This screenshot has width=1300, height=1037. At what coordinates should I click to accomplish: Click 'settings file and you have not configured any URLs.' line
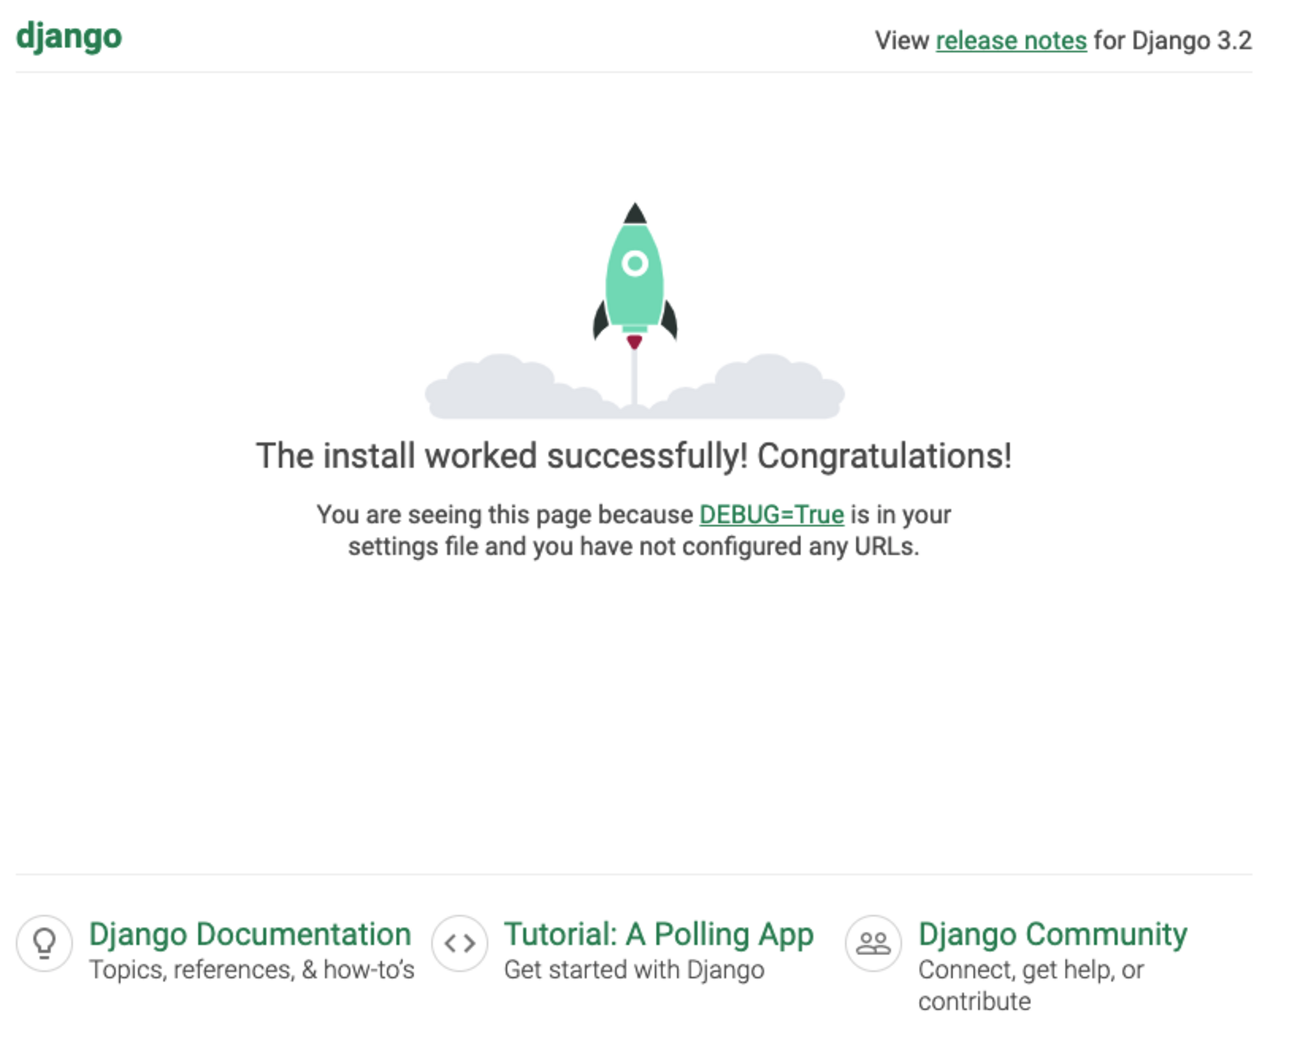634,547
